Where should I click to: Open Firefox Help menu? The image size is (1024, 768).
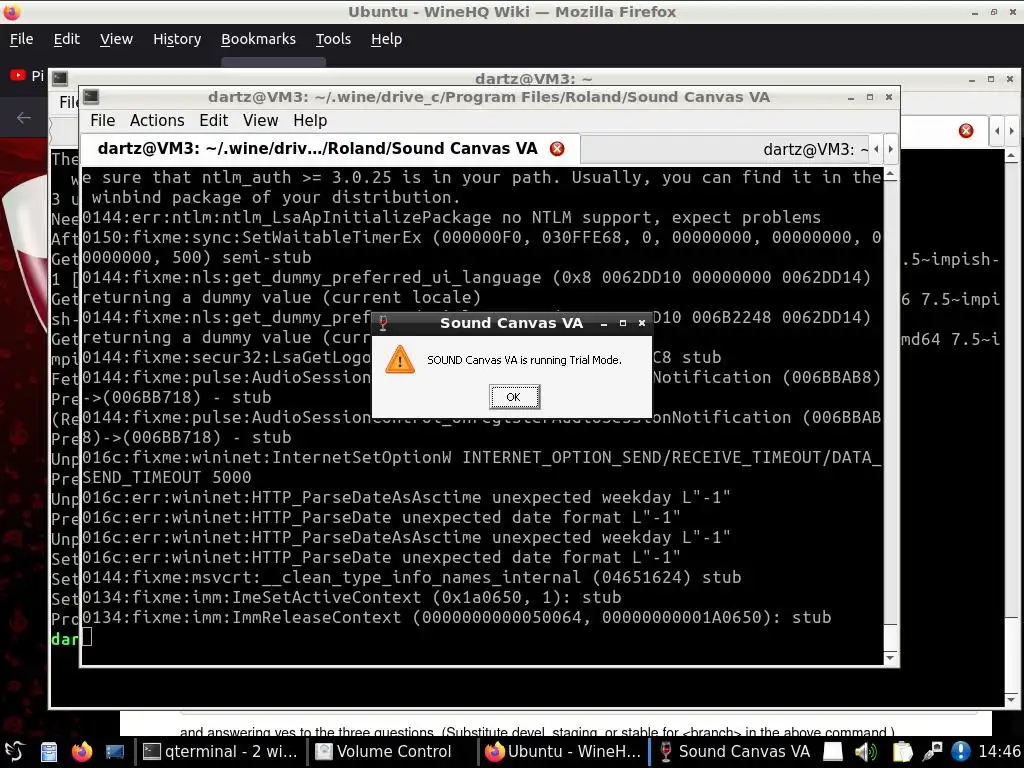click(386, 39)
